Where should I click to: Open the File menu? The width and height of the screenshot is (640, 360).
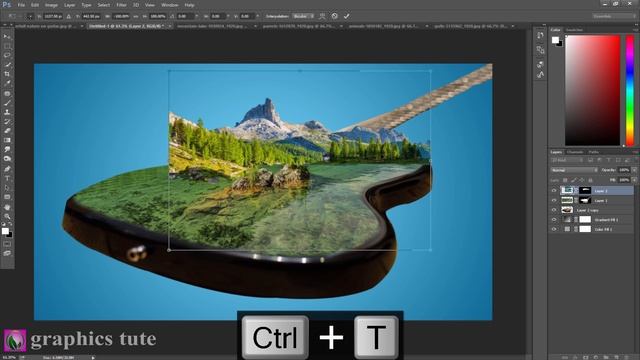(x=21, y=5)
